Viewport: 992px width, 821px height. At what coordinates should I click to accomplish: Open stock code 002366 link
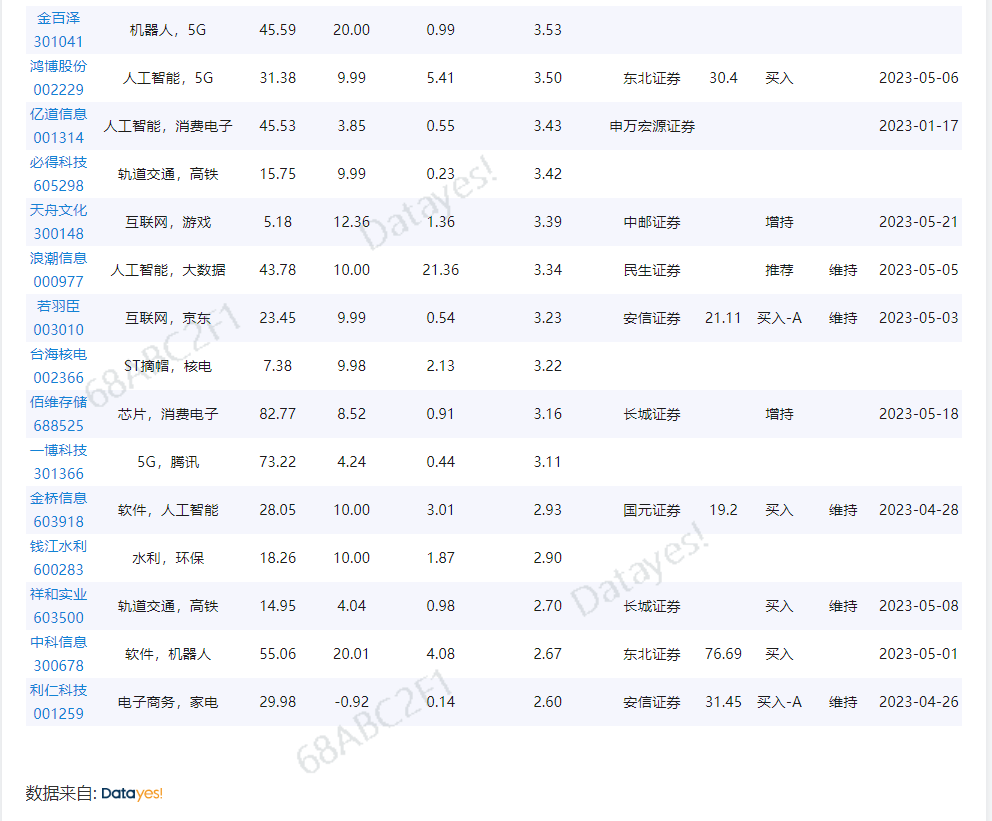point(58,378)
